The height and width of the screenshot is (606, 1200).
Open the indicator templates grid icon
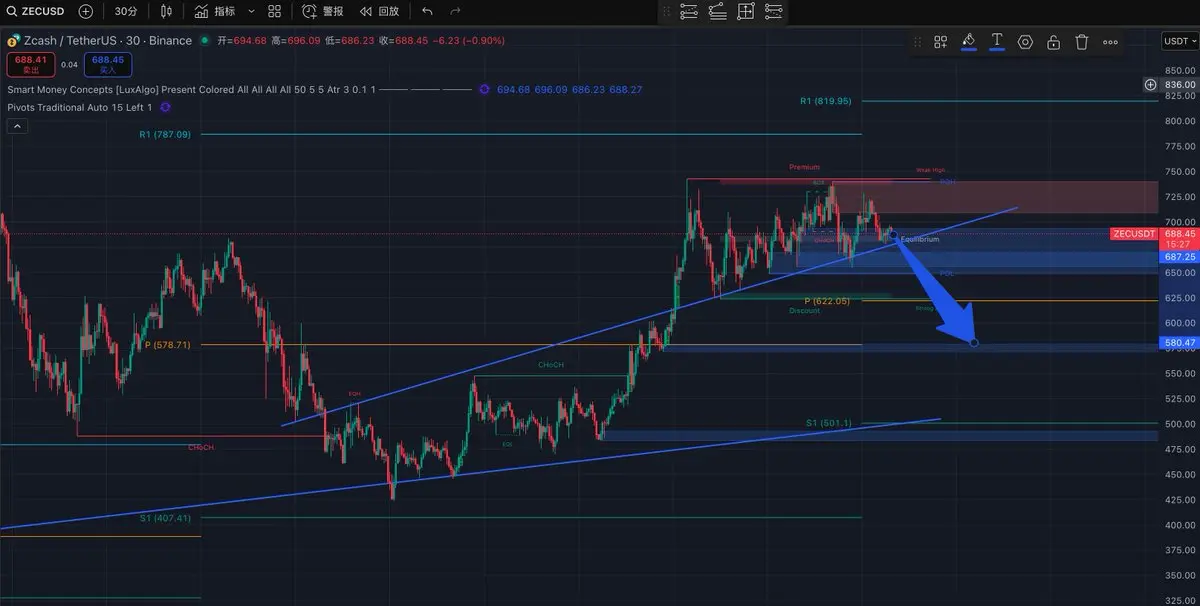tap(274, 11)
